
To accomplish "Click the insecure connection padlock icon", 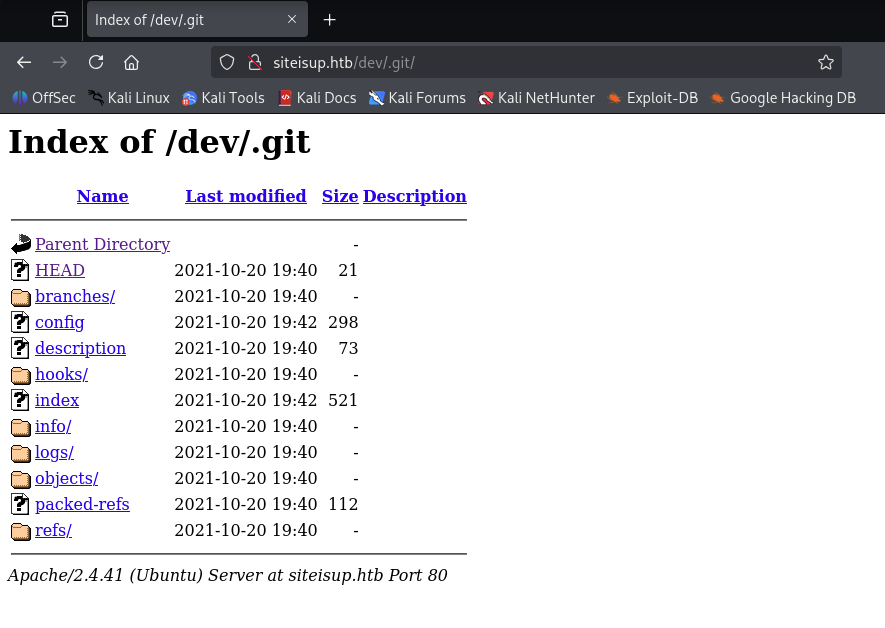I will pos(254,62).
